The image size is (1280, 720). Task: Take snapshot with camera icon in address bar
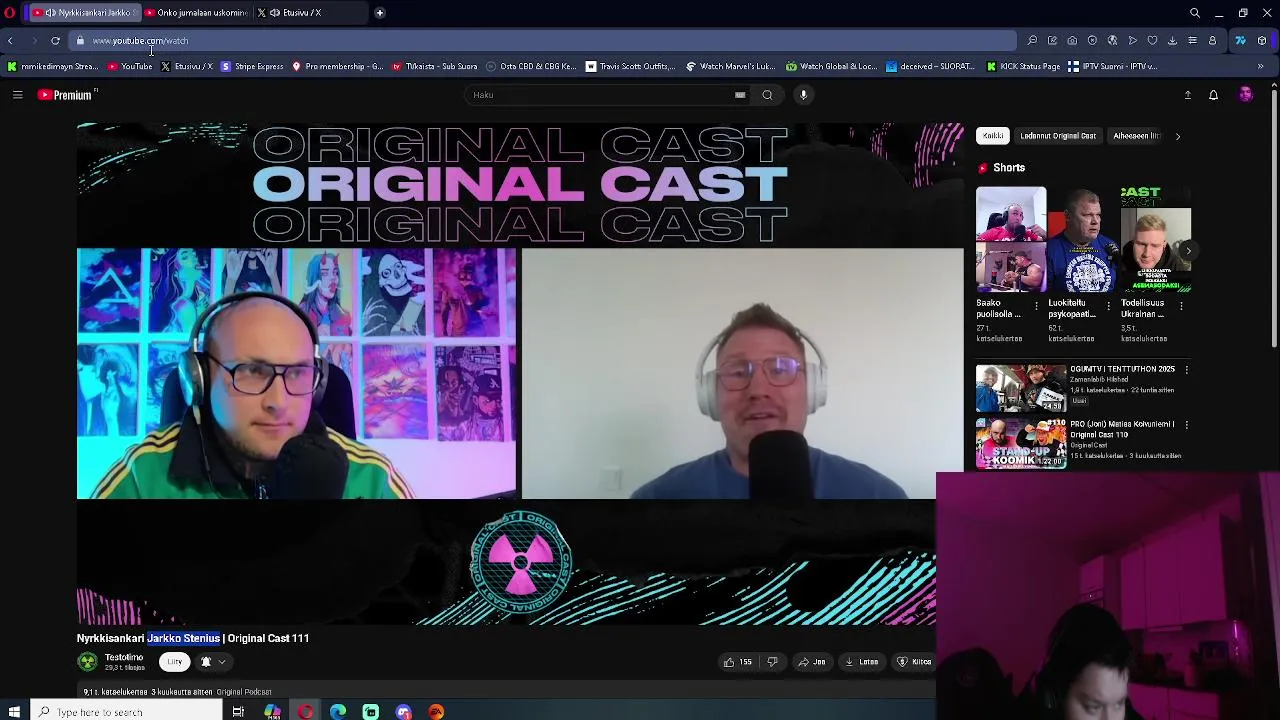click(1072, 41)
